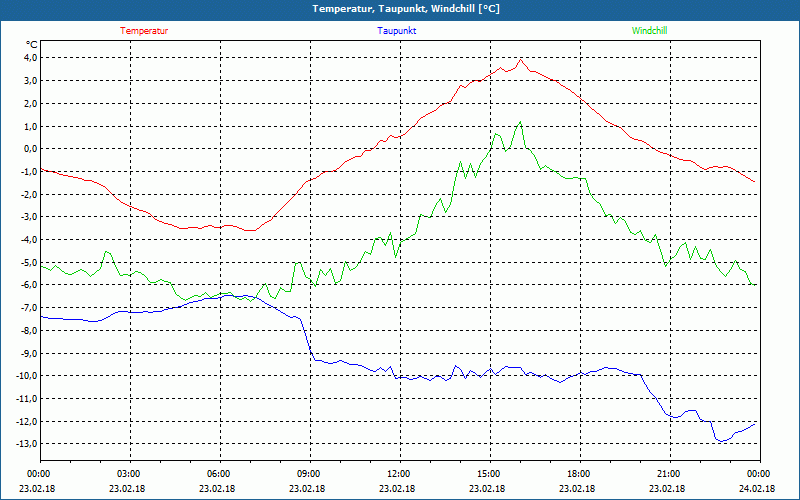Click the -6,0 y-axis value

pos(30,285)
